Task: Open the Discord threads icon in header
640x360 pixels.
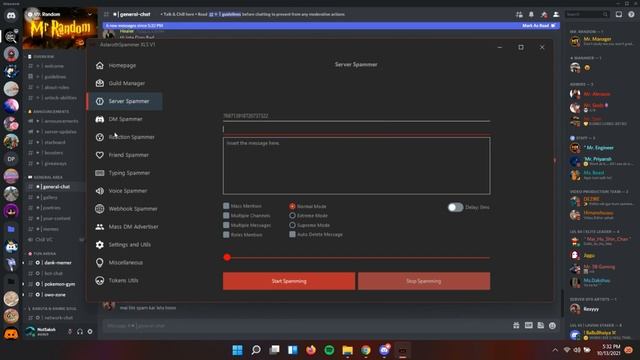Action: click(519, 14)
